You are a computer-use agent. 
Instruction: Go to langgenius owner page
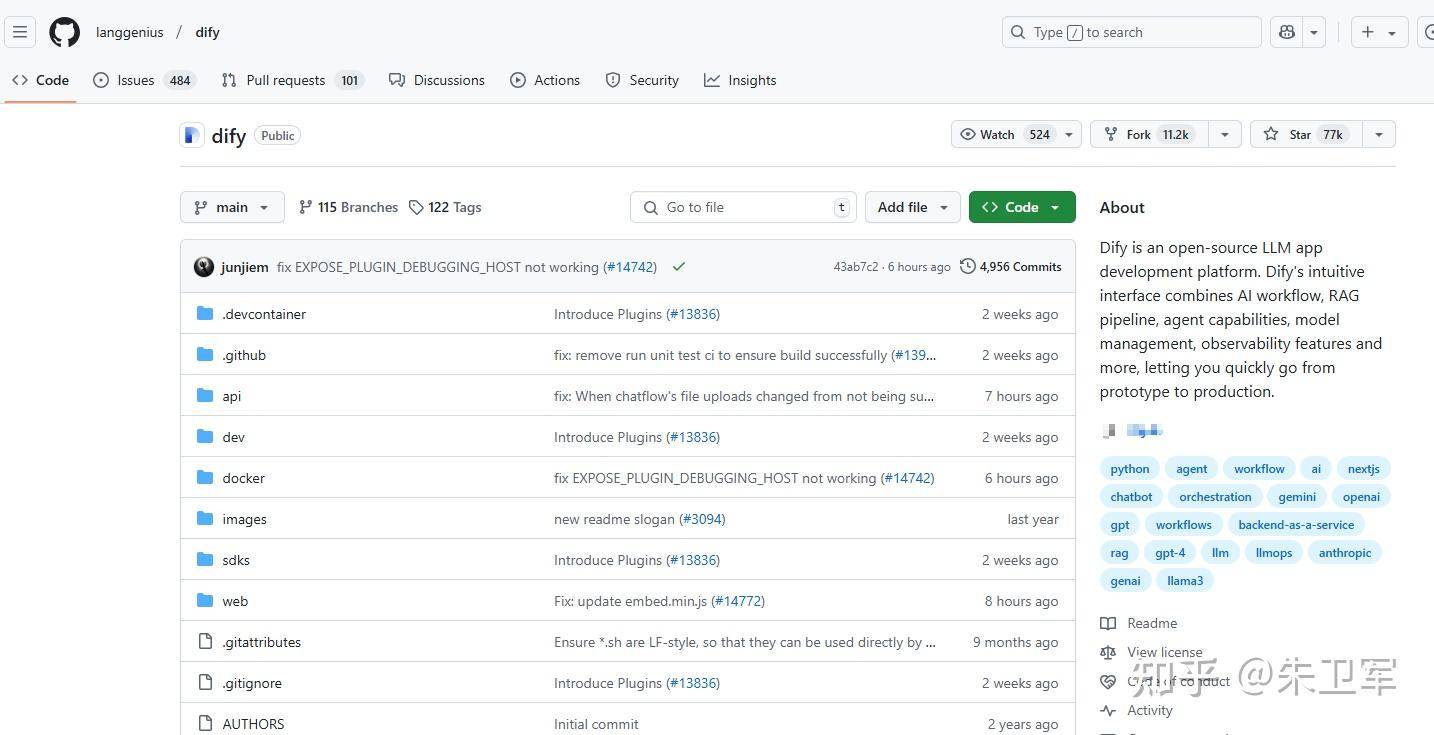pyautogui.click(x=129, y=32)
